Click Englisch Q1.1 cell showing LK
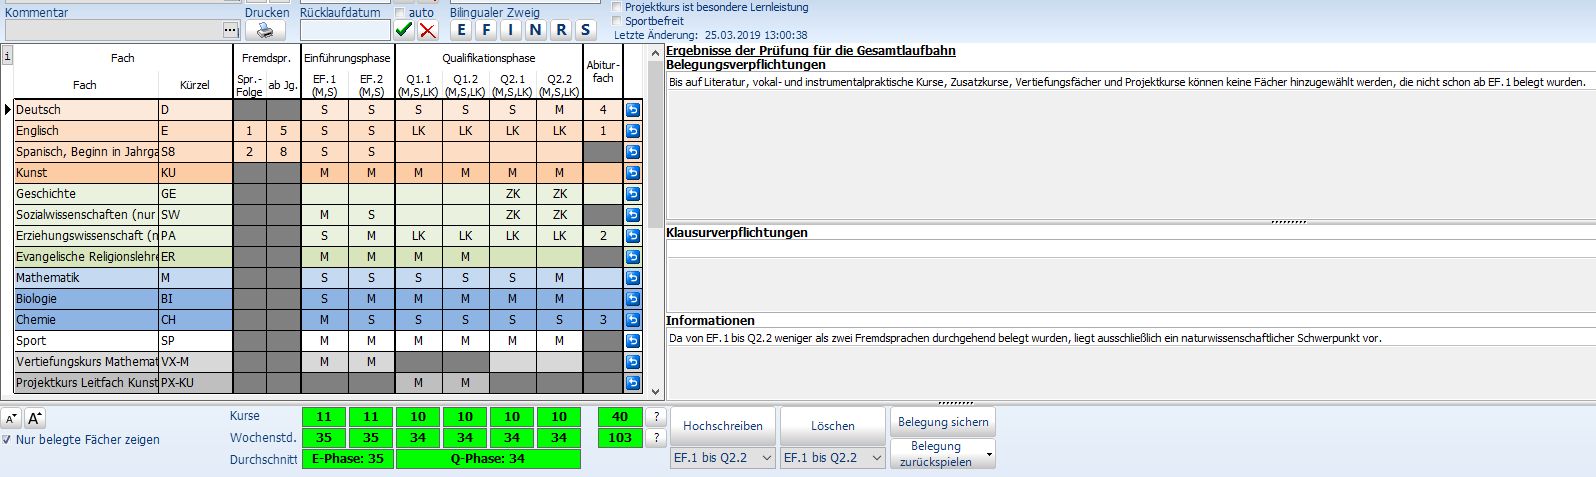The width and height of the screenshot is (1596, 477). click(418, 131)
